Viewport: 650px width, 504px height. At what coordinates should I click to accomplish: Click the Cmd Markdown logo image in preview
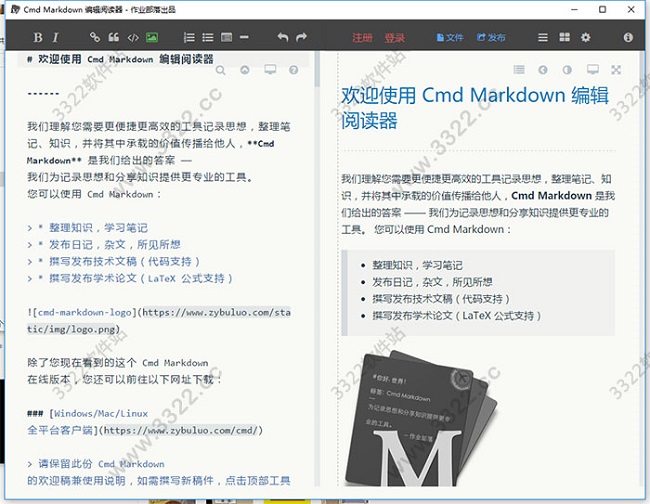421,417
